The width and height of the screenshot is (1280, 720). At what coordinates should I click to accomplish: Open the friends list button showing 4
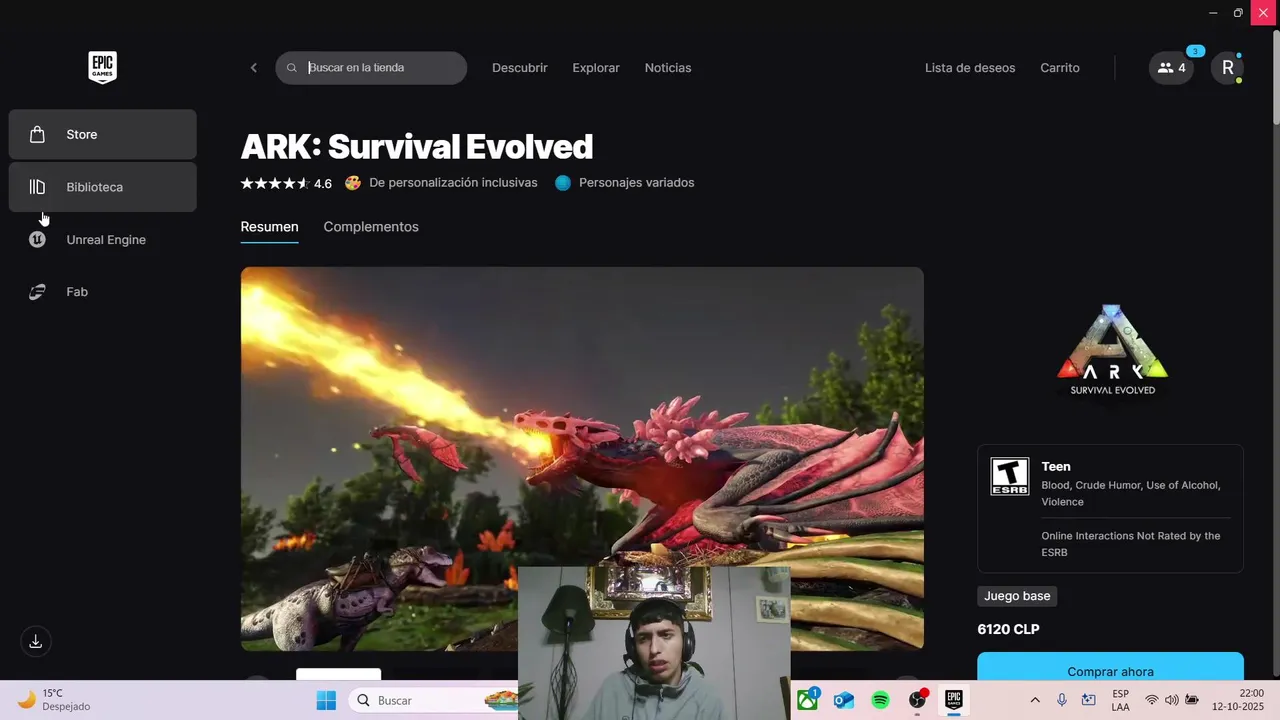tap(1171, 68)
